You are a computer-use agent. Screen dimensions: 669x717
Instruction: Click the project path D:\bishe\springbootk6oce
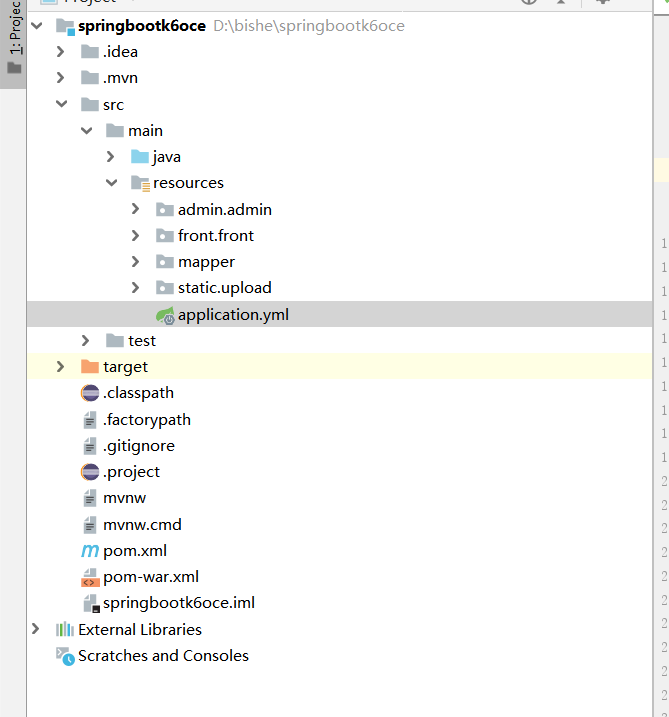coord(309,26)
